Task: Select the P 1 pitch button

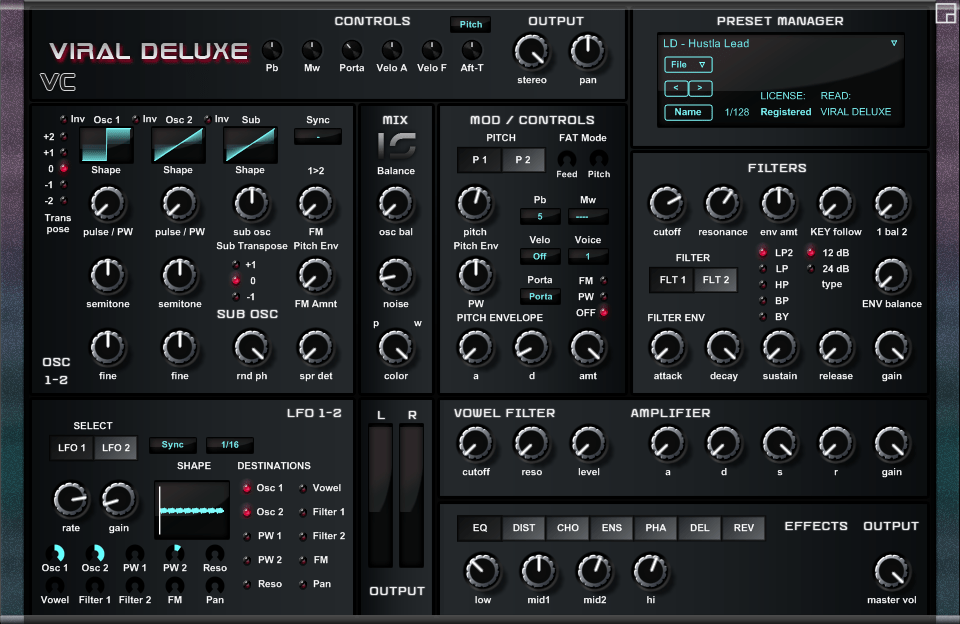Action: click(479, 160)
